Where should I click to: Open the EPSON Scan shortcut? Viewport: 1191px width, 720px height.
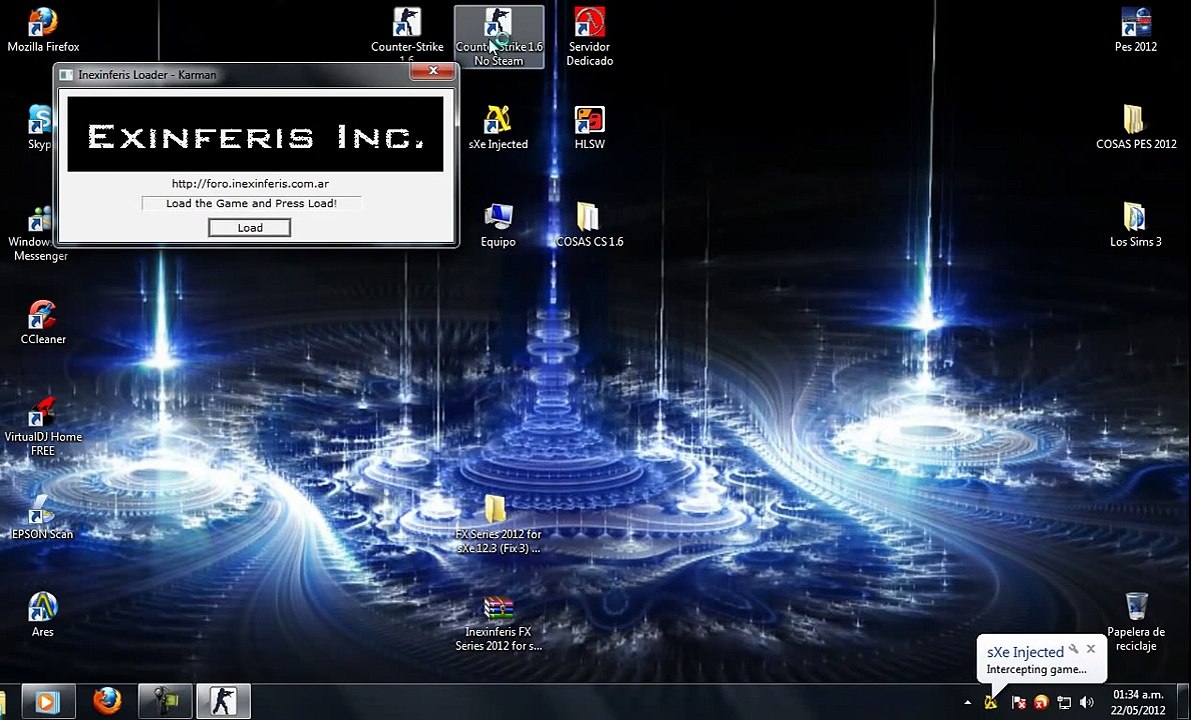click(x=43, y=517)
